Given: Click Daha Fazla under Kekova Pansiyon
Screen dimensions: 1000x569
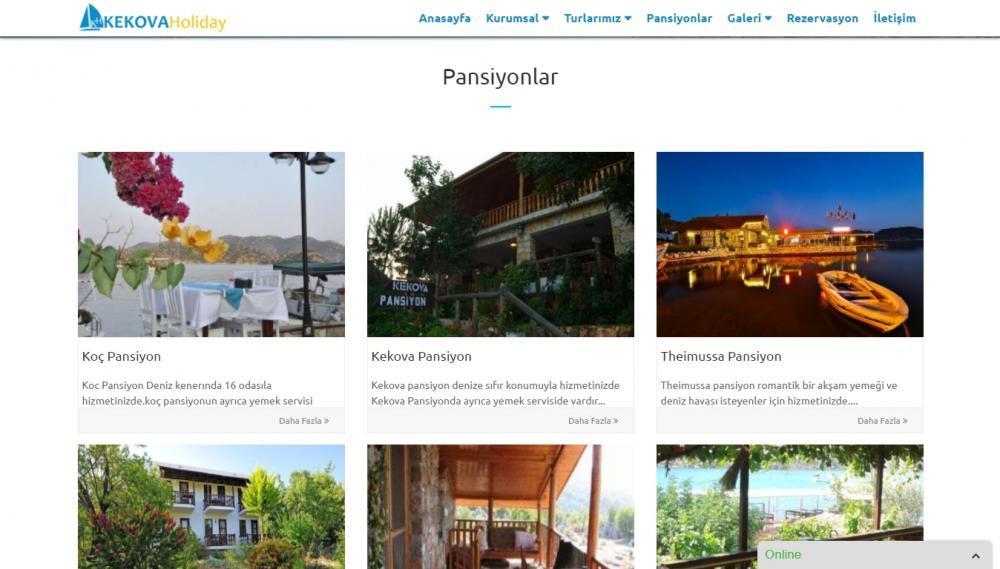Looking at the screenshot, I should point(593,421).
